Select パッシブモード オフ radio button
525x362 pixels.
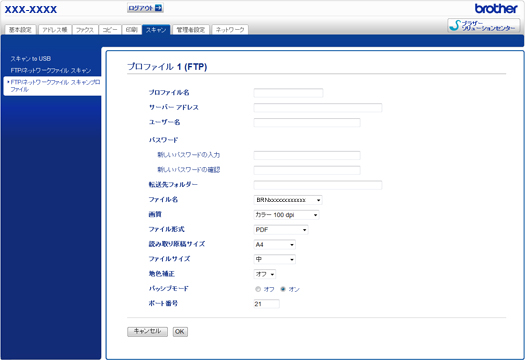(258, 289)
